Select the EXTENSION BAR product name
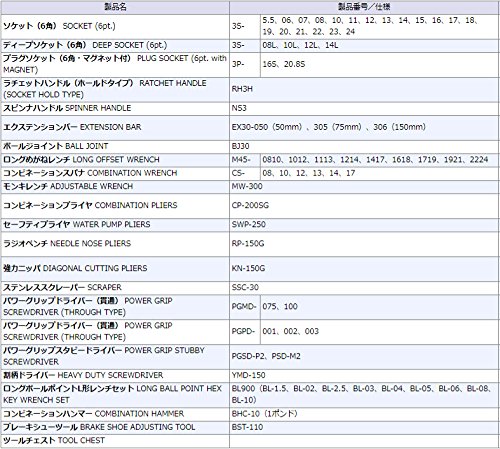Screen dimensions: 500x449 pos(115,127)
